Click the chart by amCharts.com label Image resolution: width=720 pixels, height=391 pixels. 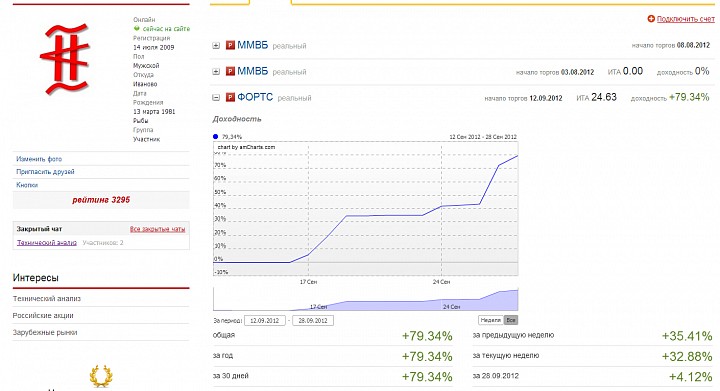[246, 147]
